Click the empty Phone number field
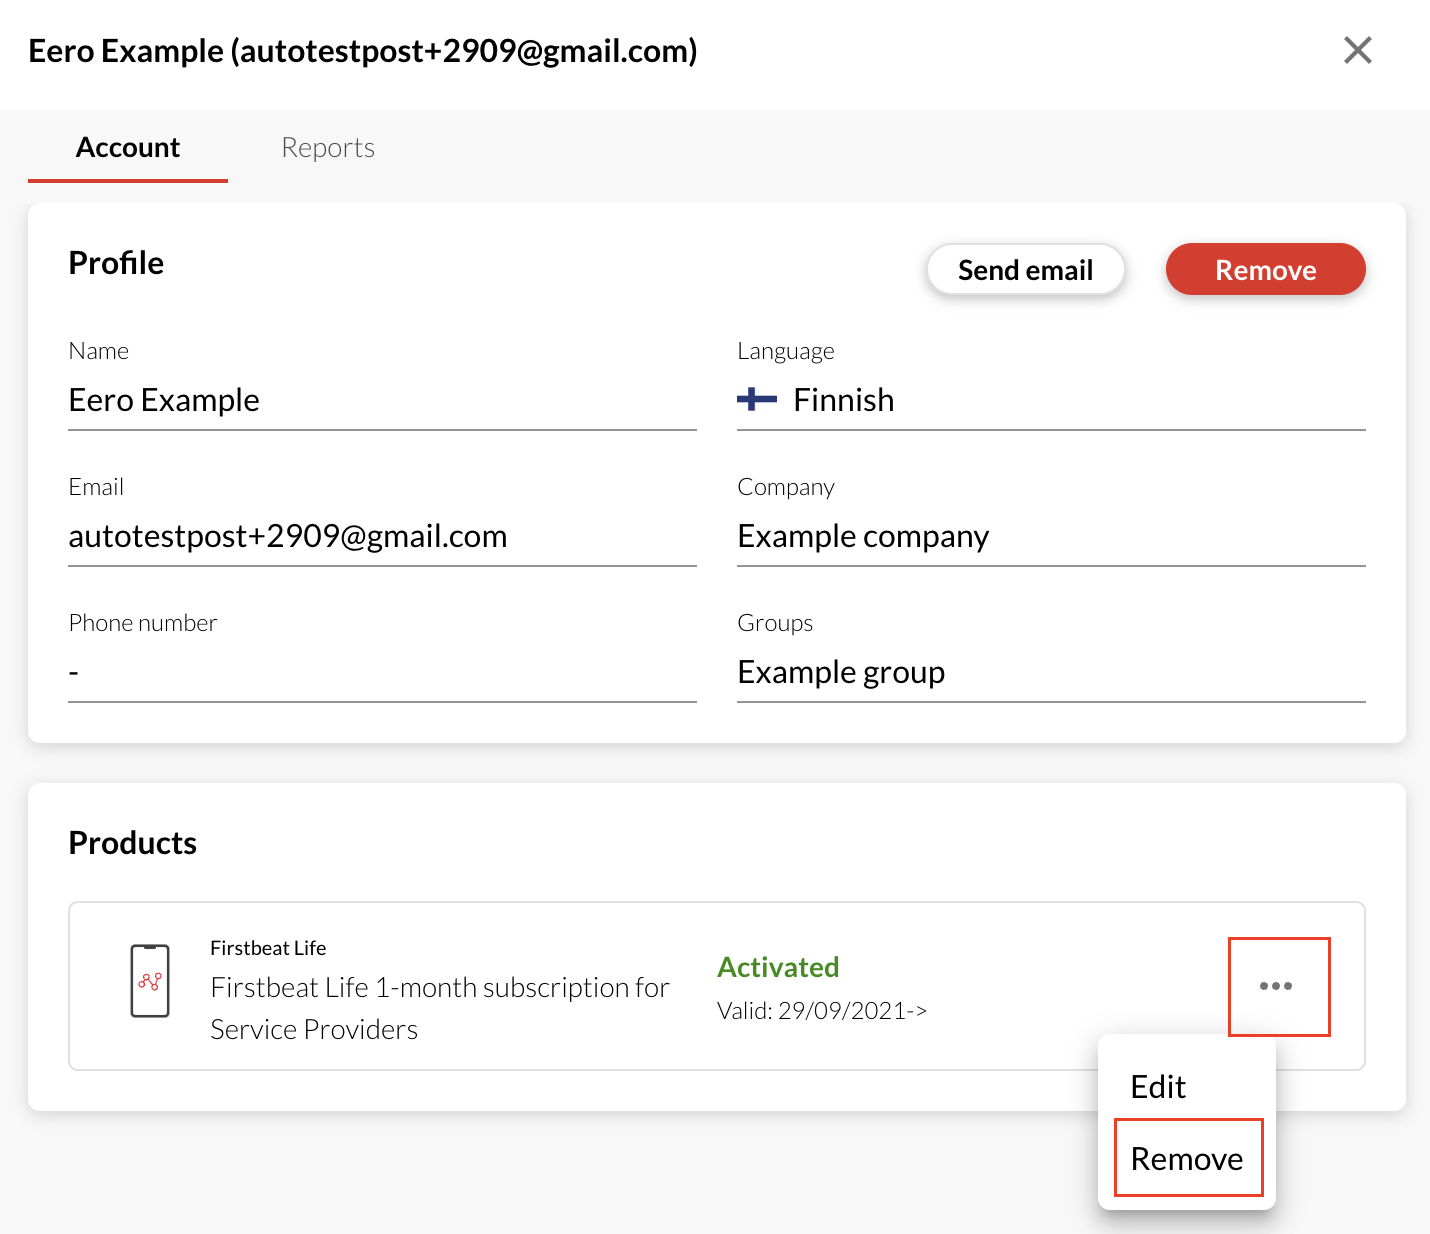The width and height of the screenshot is (1430, 1234). pos(380,672)
